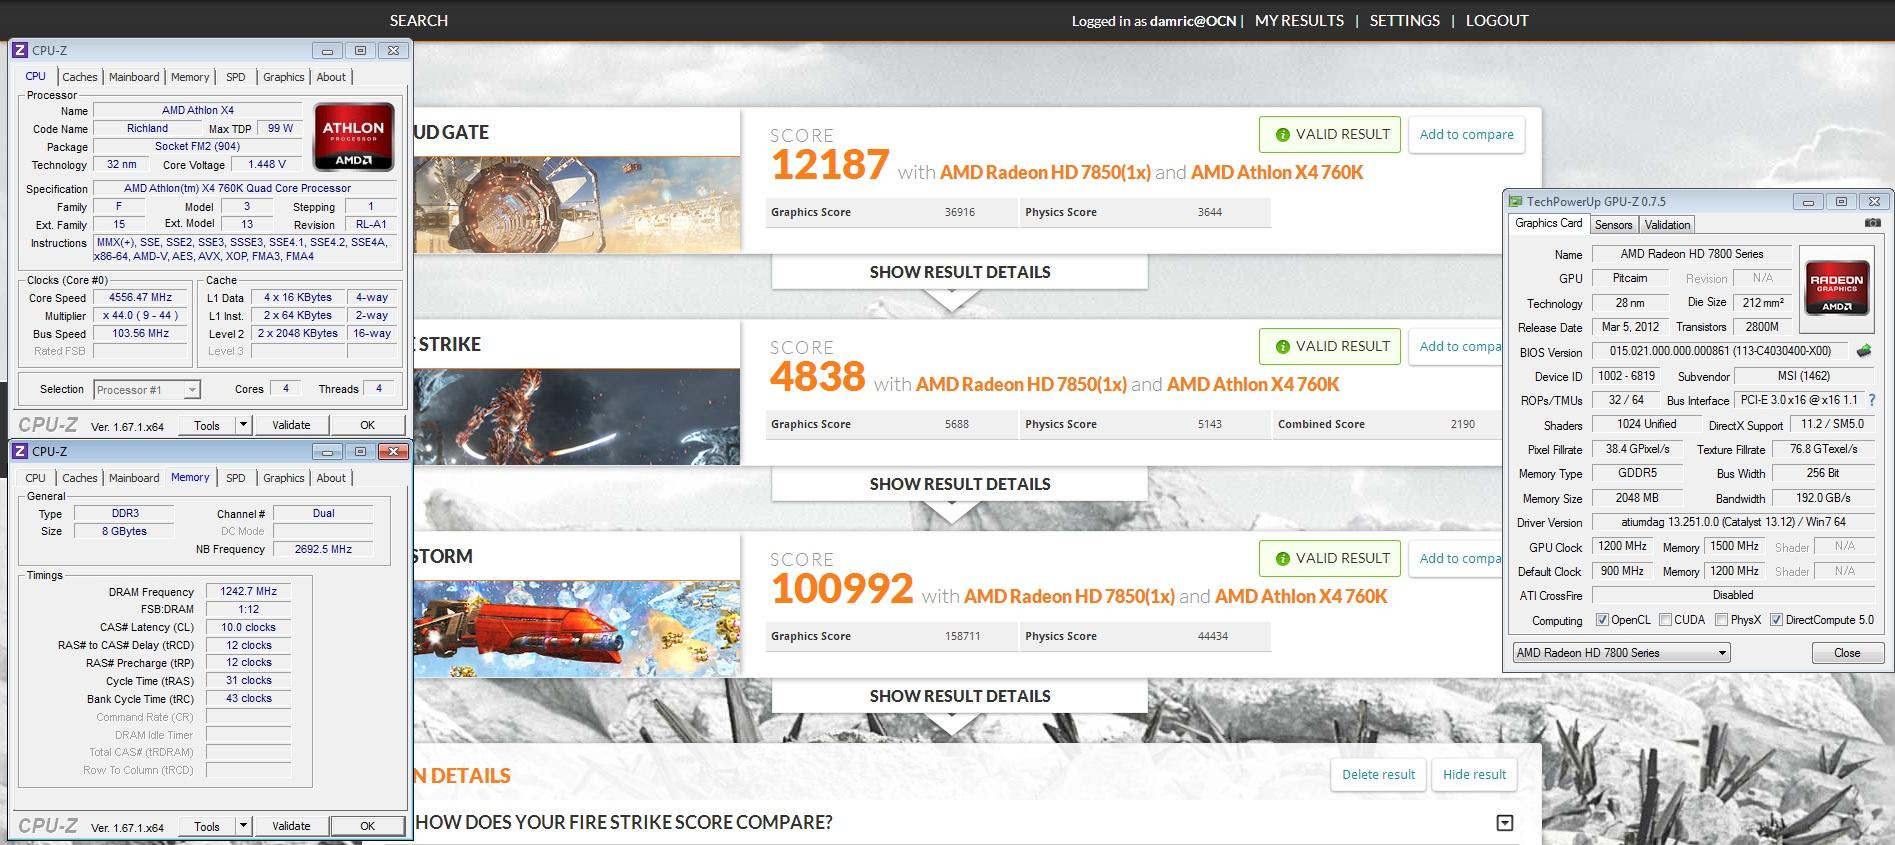Select CPU tab in lower CPU-Z window
Viewport: 1895px width, 845px height.
tap(35, 478)
